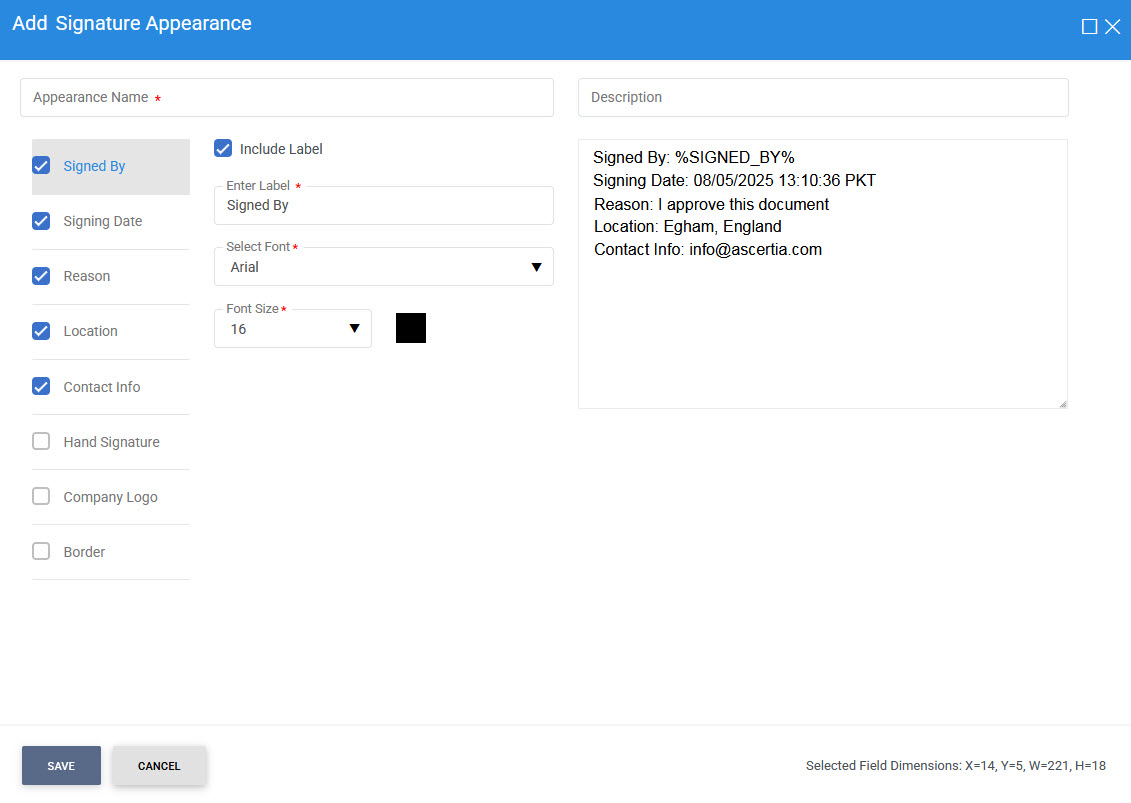Disable the Reason checkbox
The image size is (1131, 803).
(x=41, y=276)
